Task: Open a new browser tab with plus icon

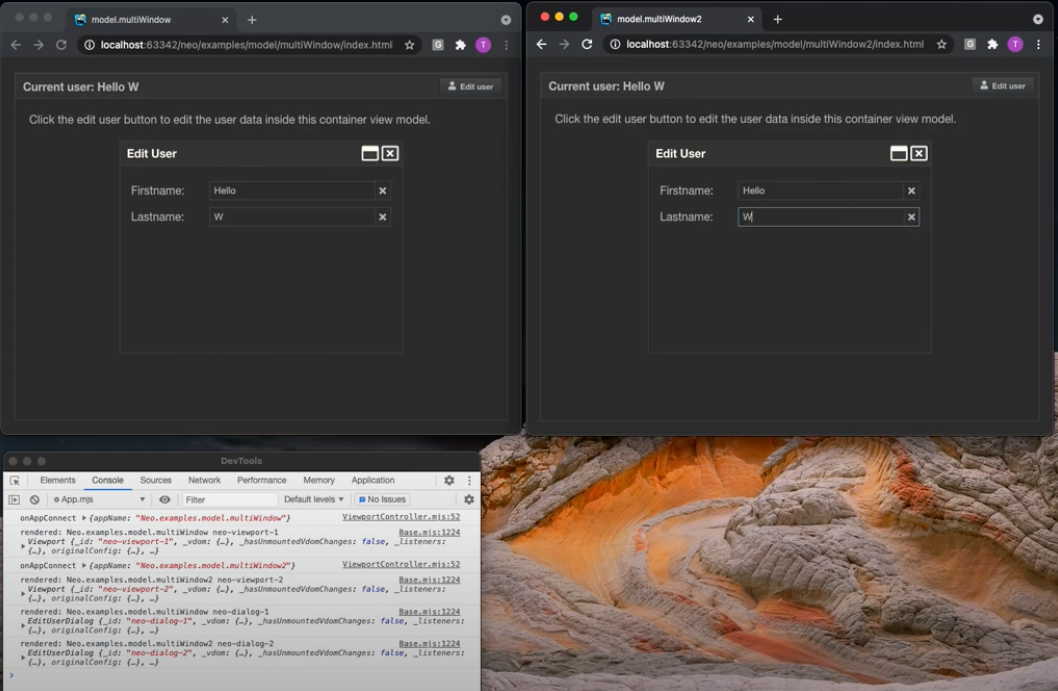Action: pyautogui.click(x=254, y=19)
